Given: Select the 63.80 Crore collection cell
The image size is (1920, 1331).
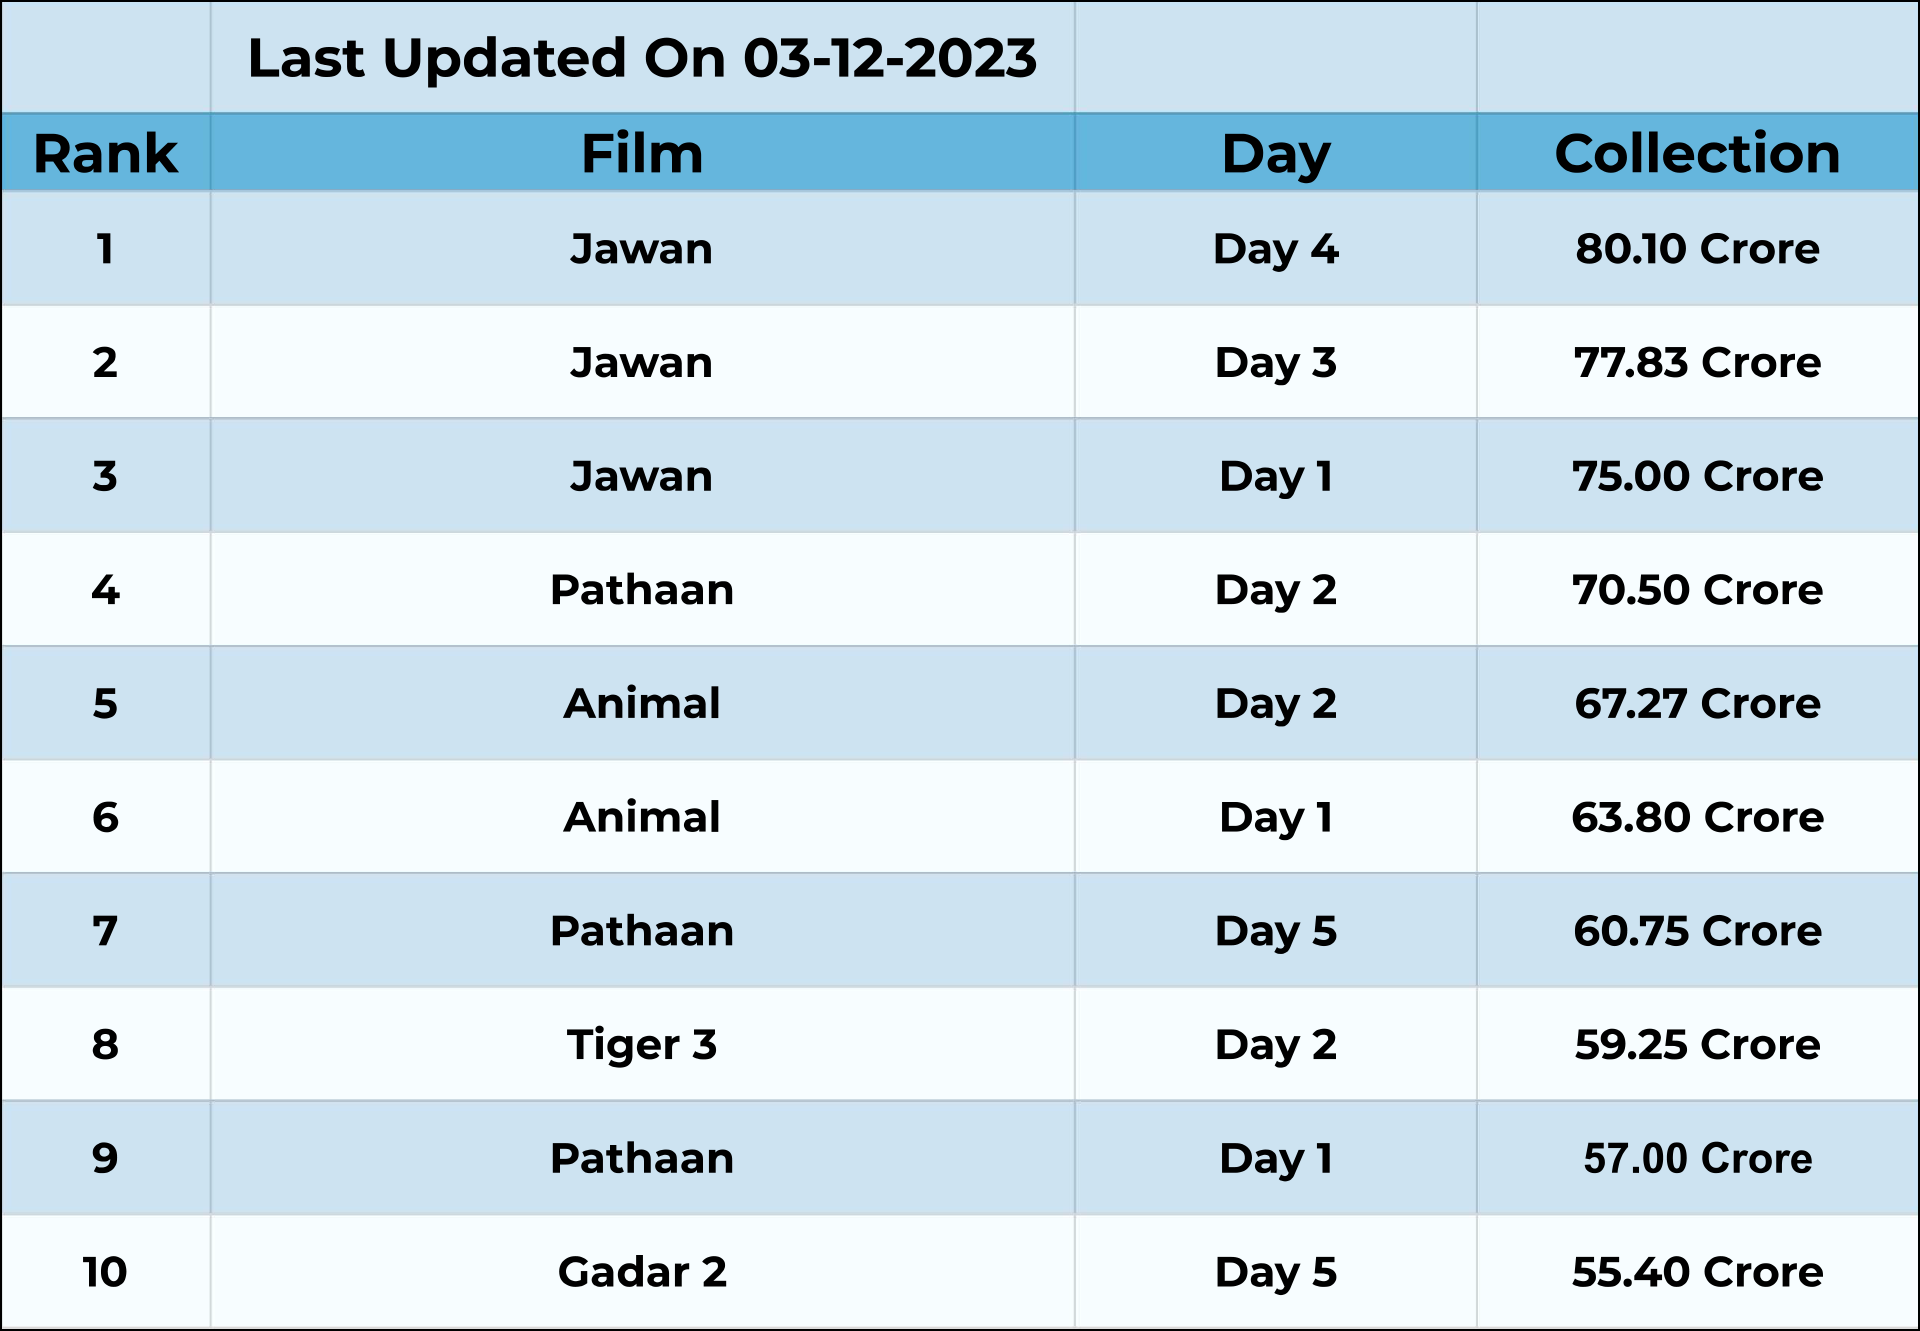Looking at the screenshot, I should click(1697, 817).
